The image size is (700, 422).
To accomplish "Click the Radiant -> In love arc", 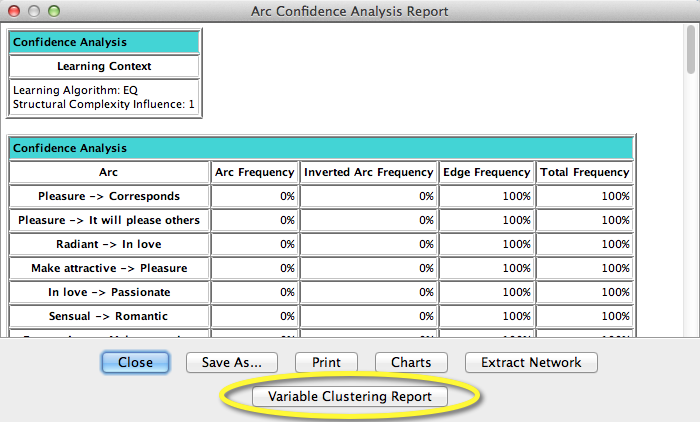I will 109,244.
